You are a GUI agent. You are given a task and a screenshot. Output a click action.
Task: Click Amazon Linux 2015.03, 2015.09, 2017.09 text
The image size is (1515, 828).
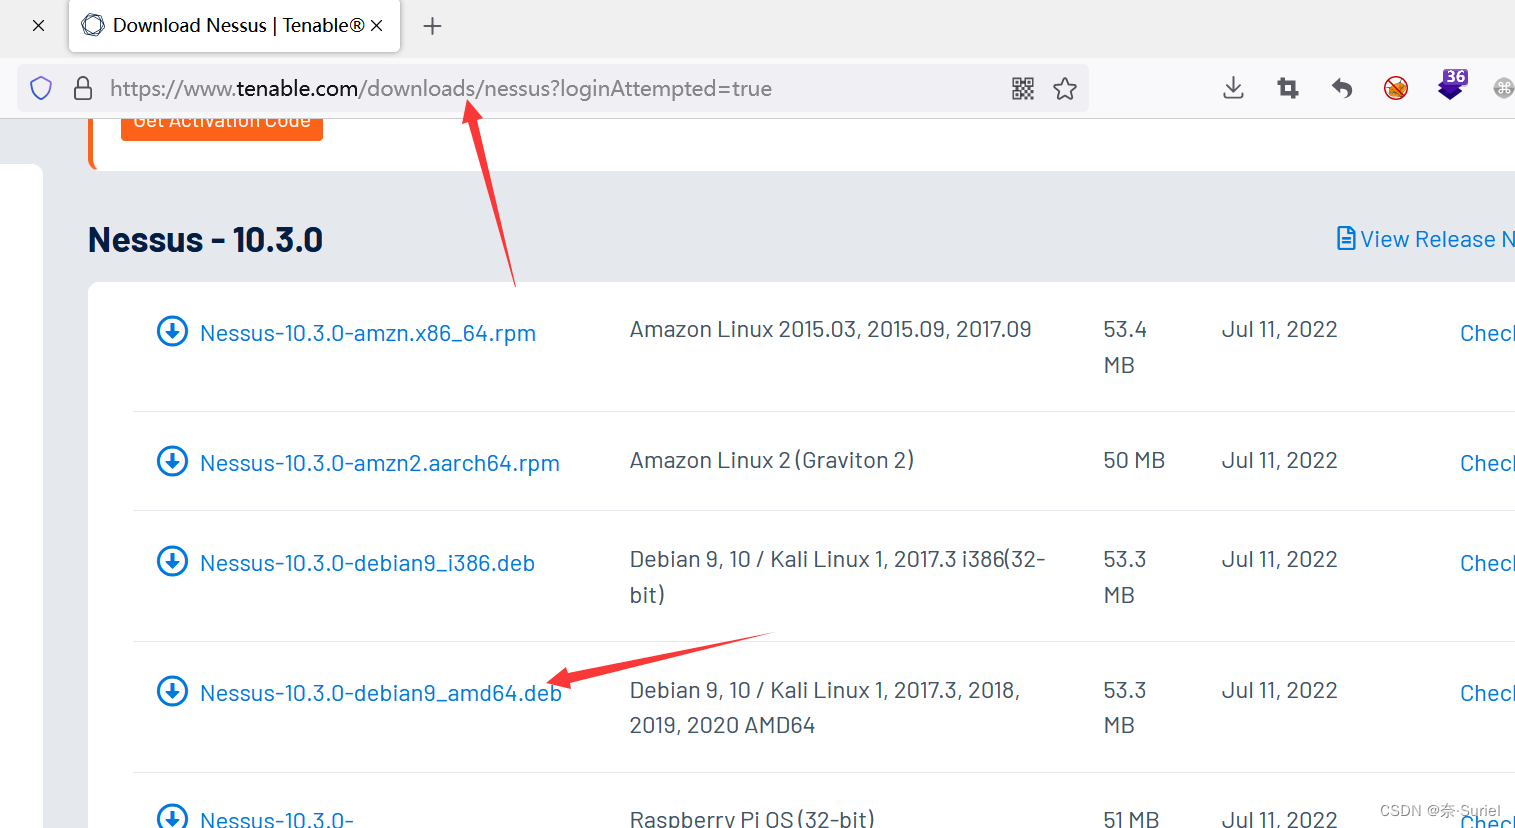pyautogui.click(x=830, y=329)
